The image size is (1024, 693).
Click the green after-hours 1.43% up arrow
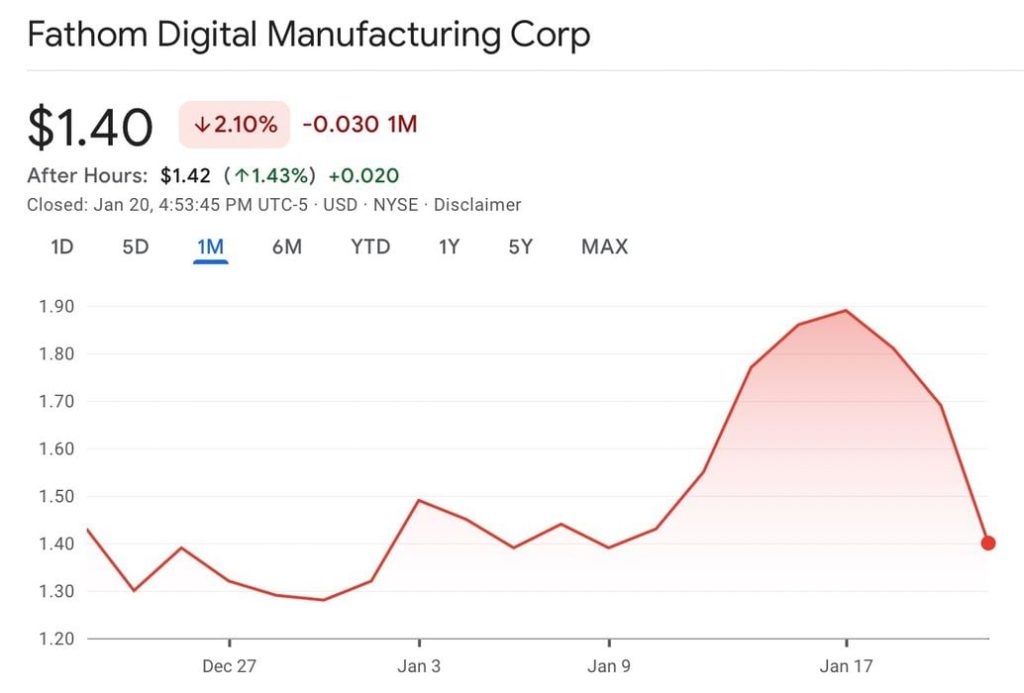(x=241, y=176)
